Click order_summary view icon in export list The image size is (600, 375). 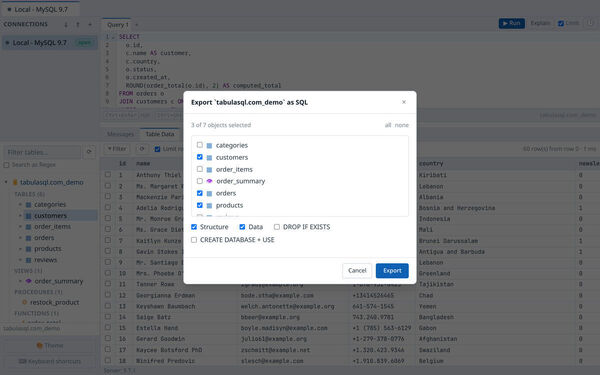coord(209,181)
